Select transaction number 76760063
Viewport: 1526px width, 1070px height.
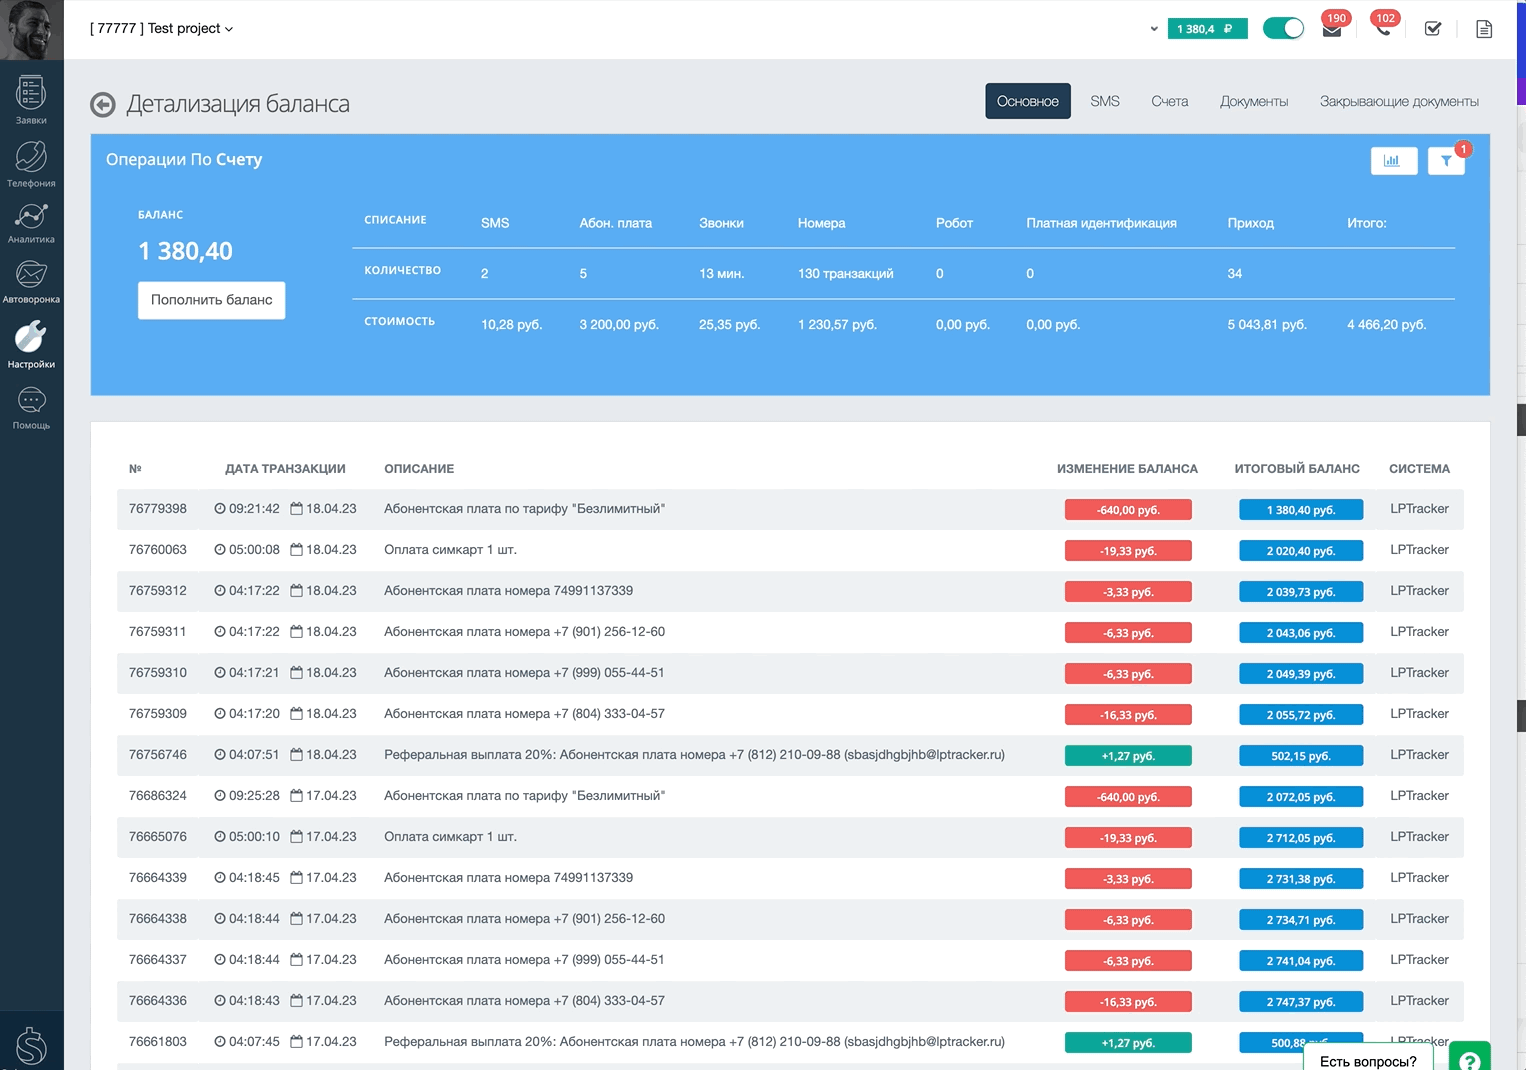[158, 550]
